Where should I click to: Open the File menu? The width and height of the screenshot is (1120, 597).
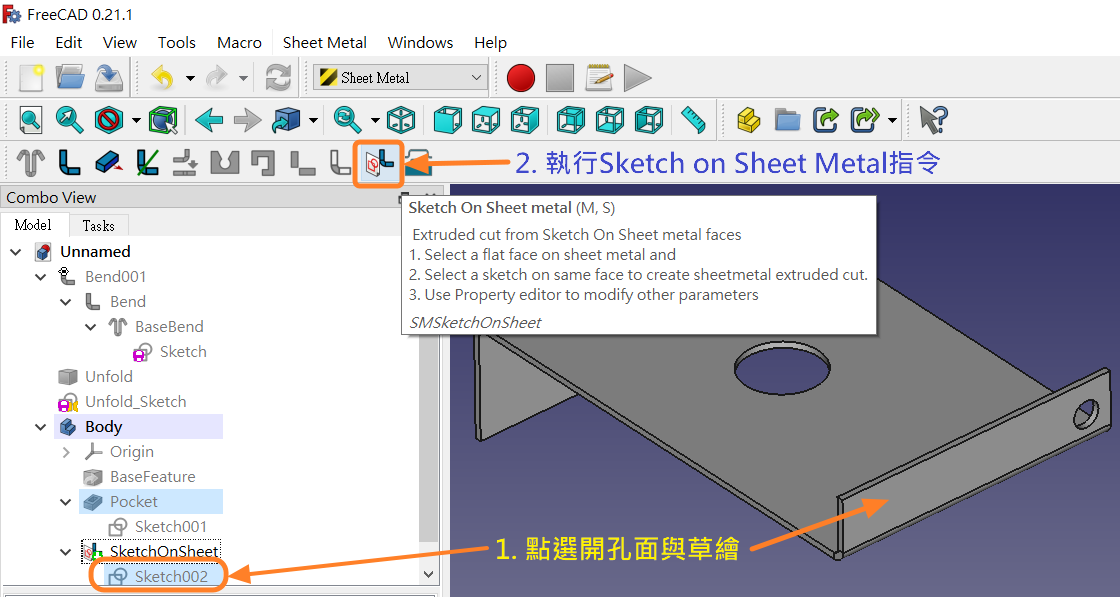(x=22, y=43)
